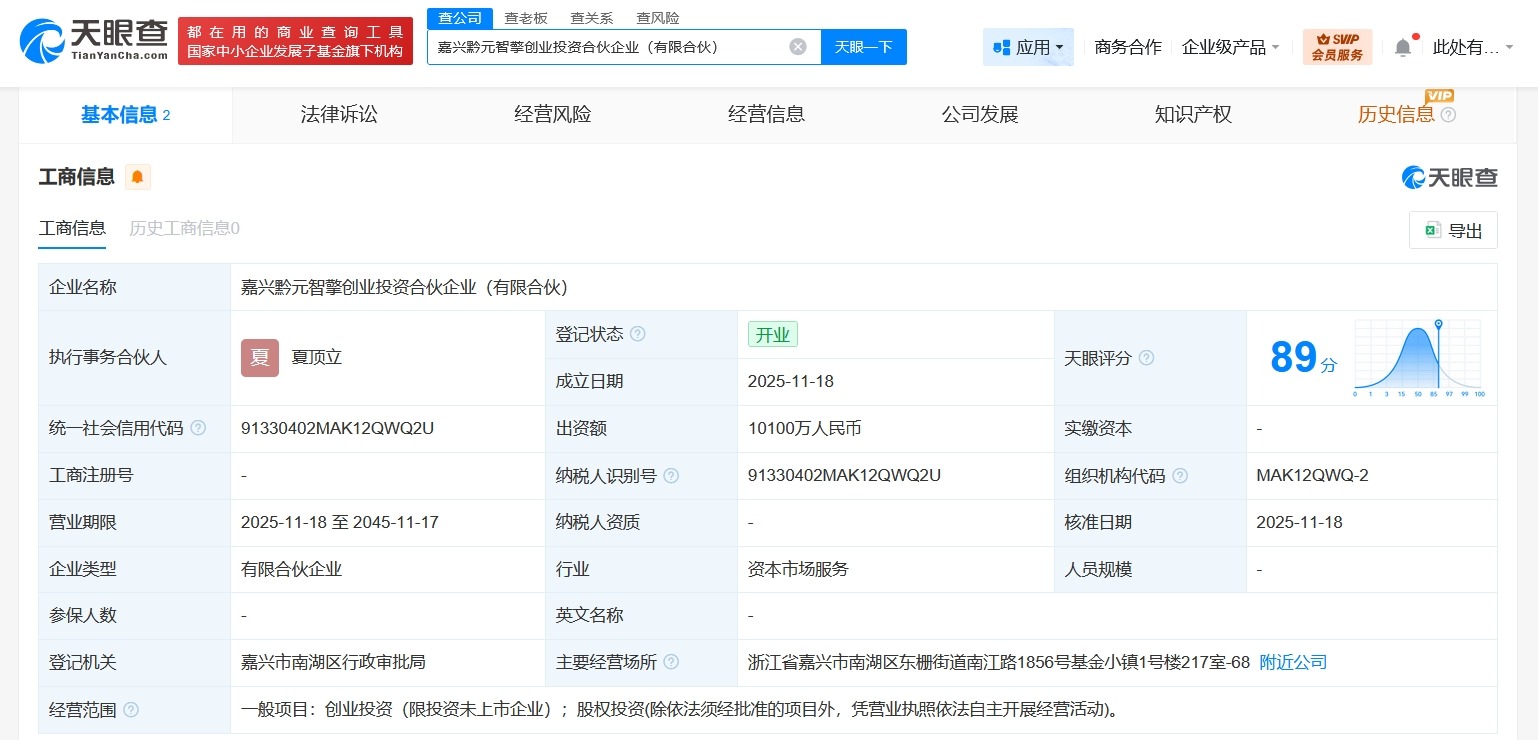Viewport: 1538px width, 740px height.
Task: Click the bell icon next to 工商信息
Action: pyautogui.click(x=137, y=176)
